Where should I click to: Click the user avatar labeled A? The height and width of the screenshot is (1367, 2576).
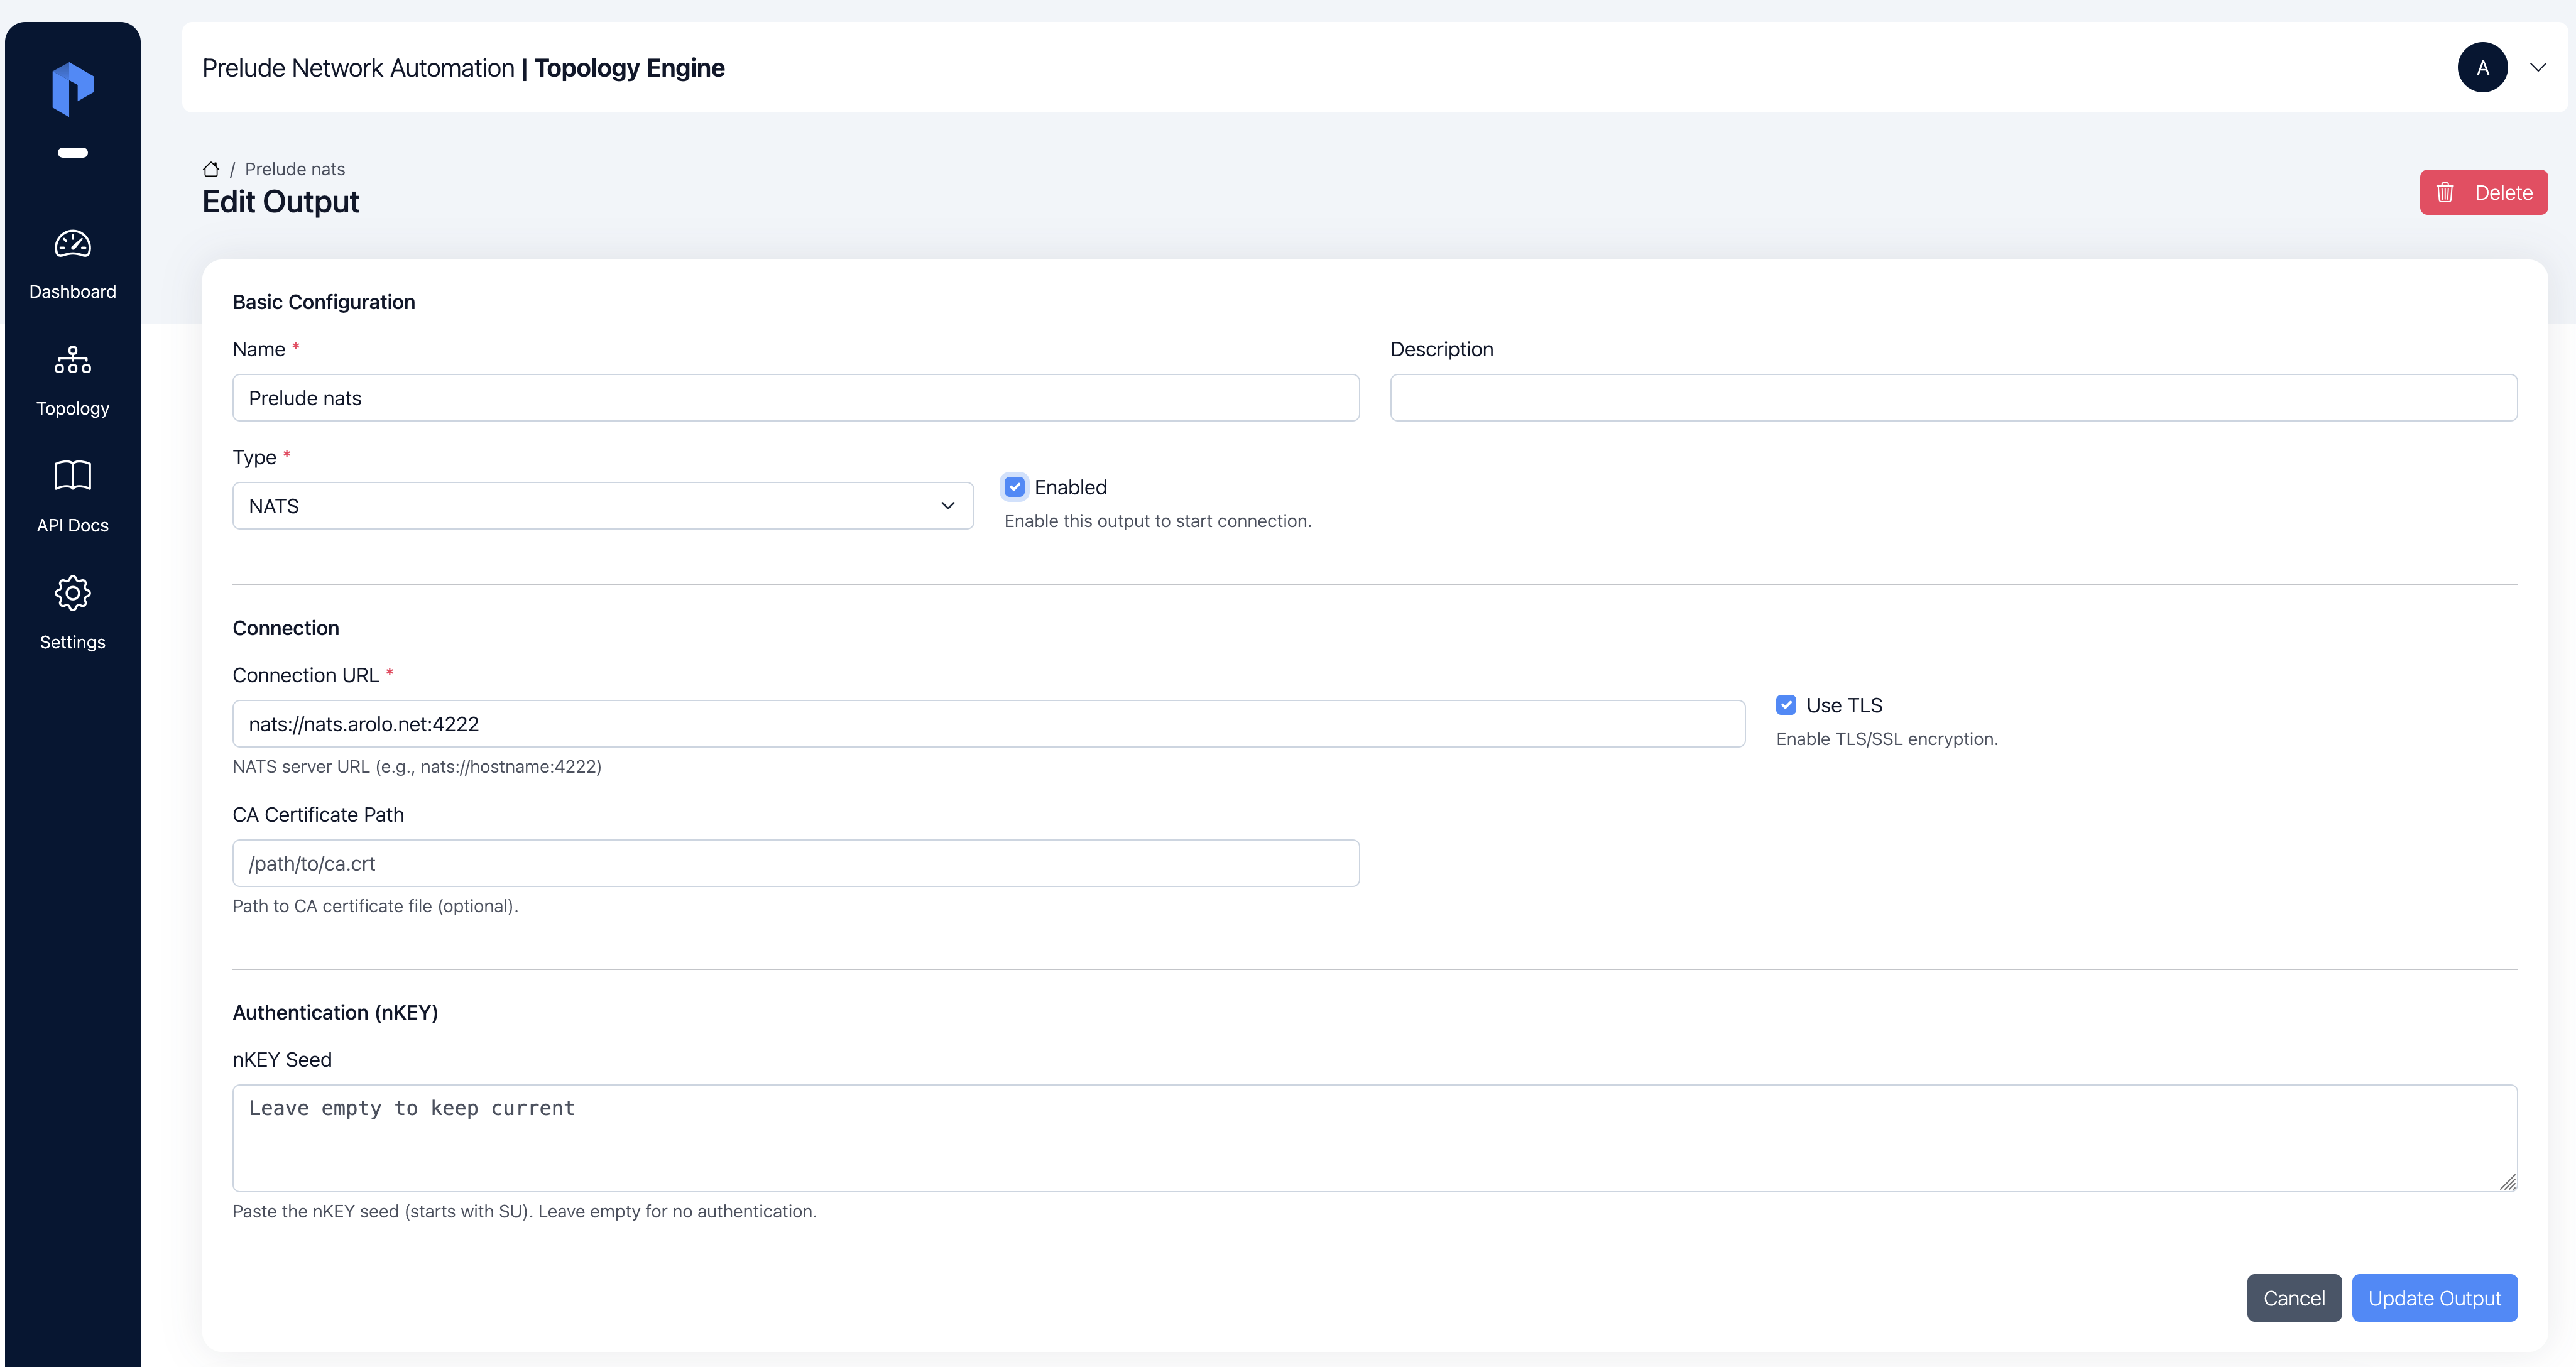2482,67
